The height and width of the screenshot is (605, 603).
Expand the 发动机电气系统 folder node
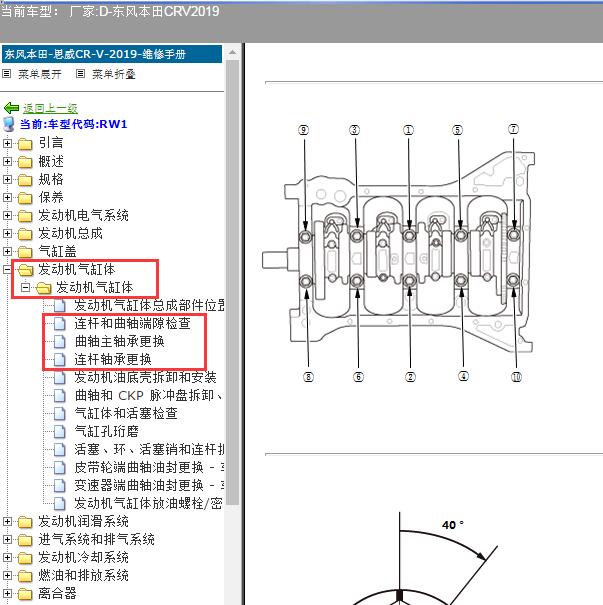coord(7,215)
